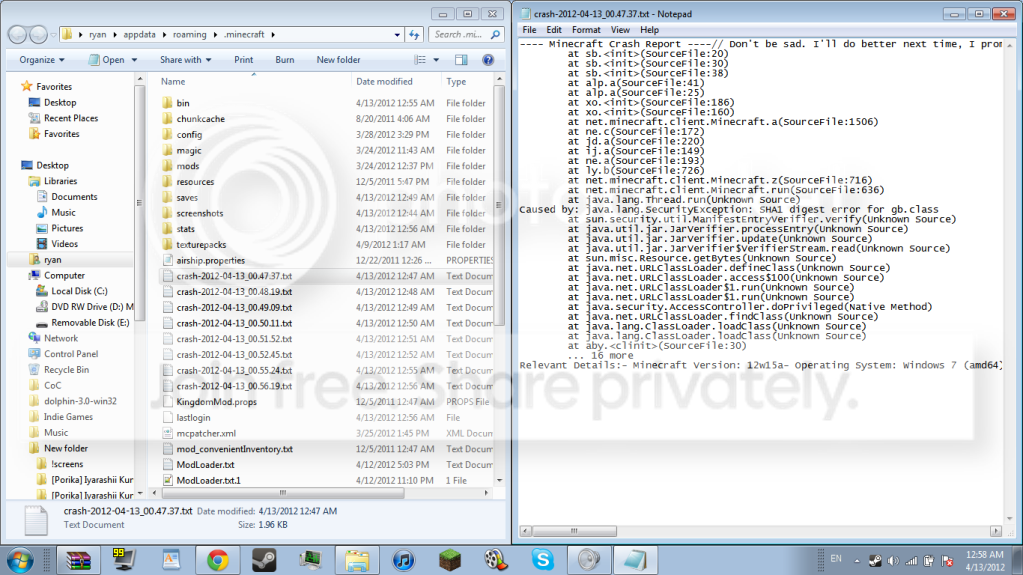Image resolution: width=1023 pixels, height=575 pixels.
Task: Click the refresh button beside address bar
Action: [x=412, y=34]
